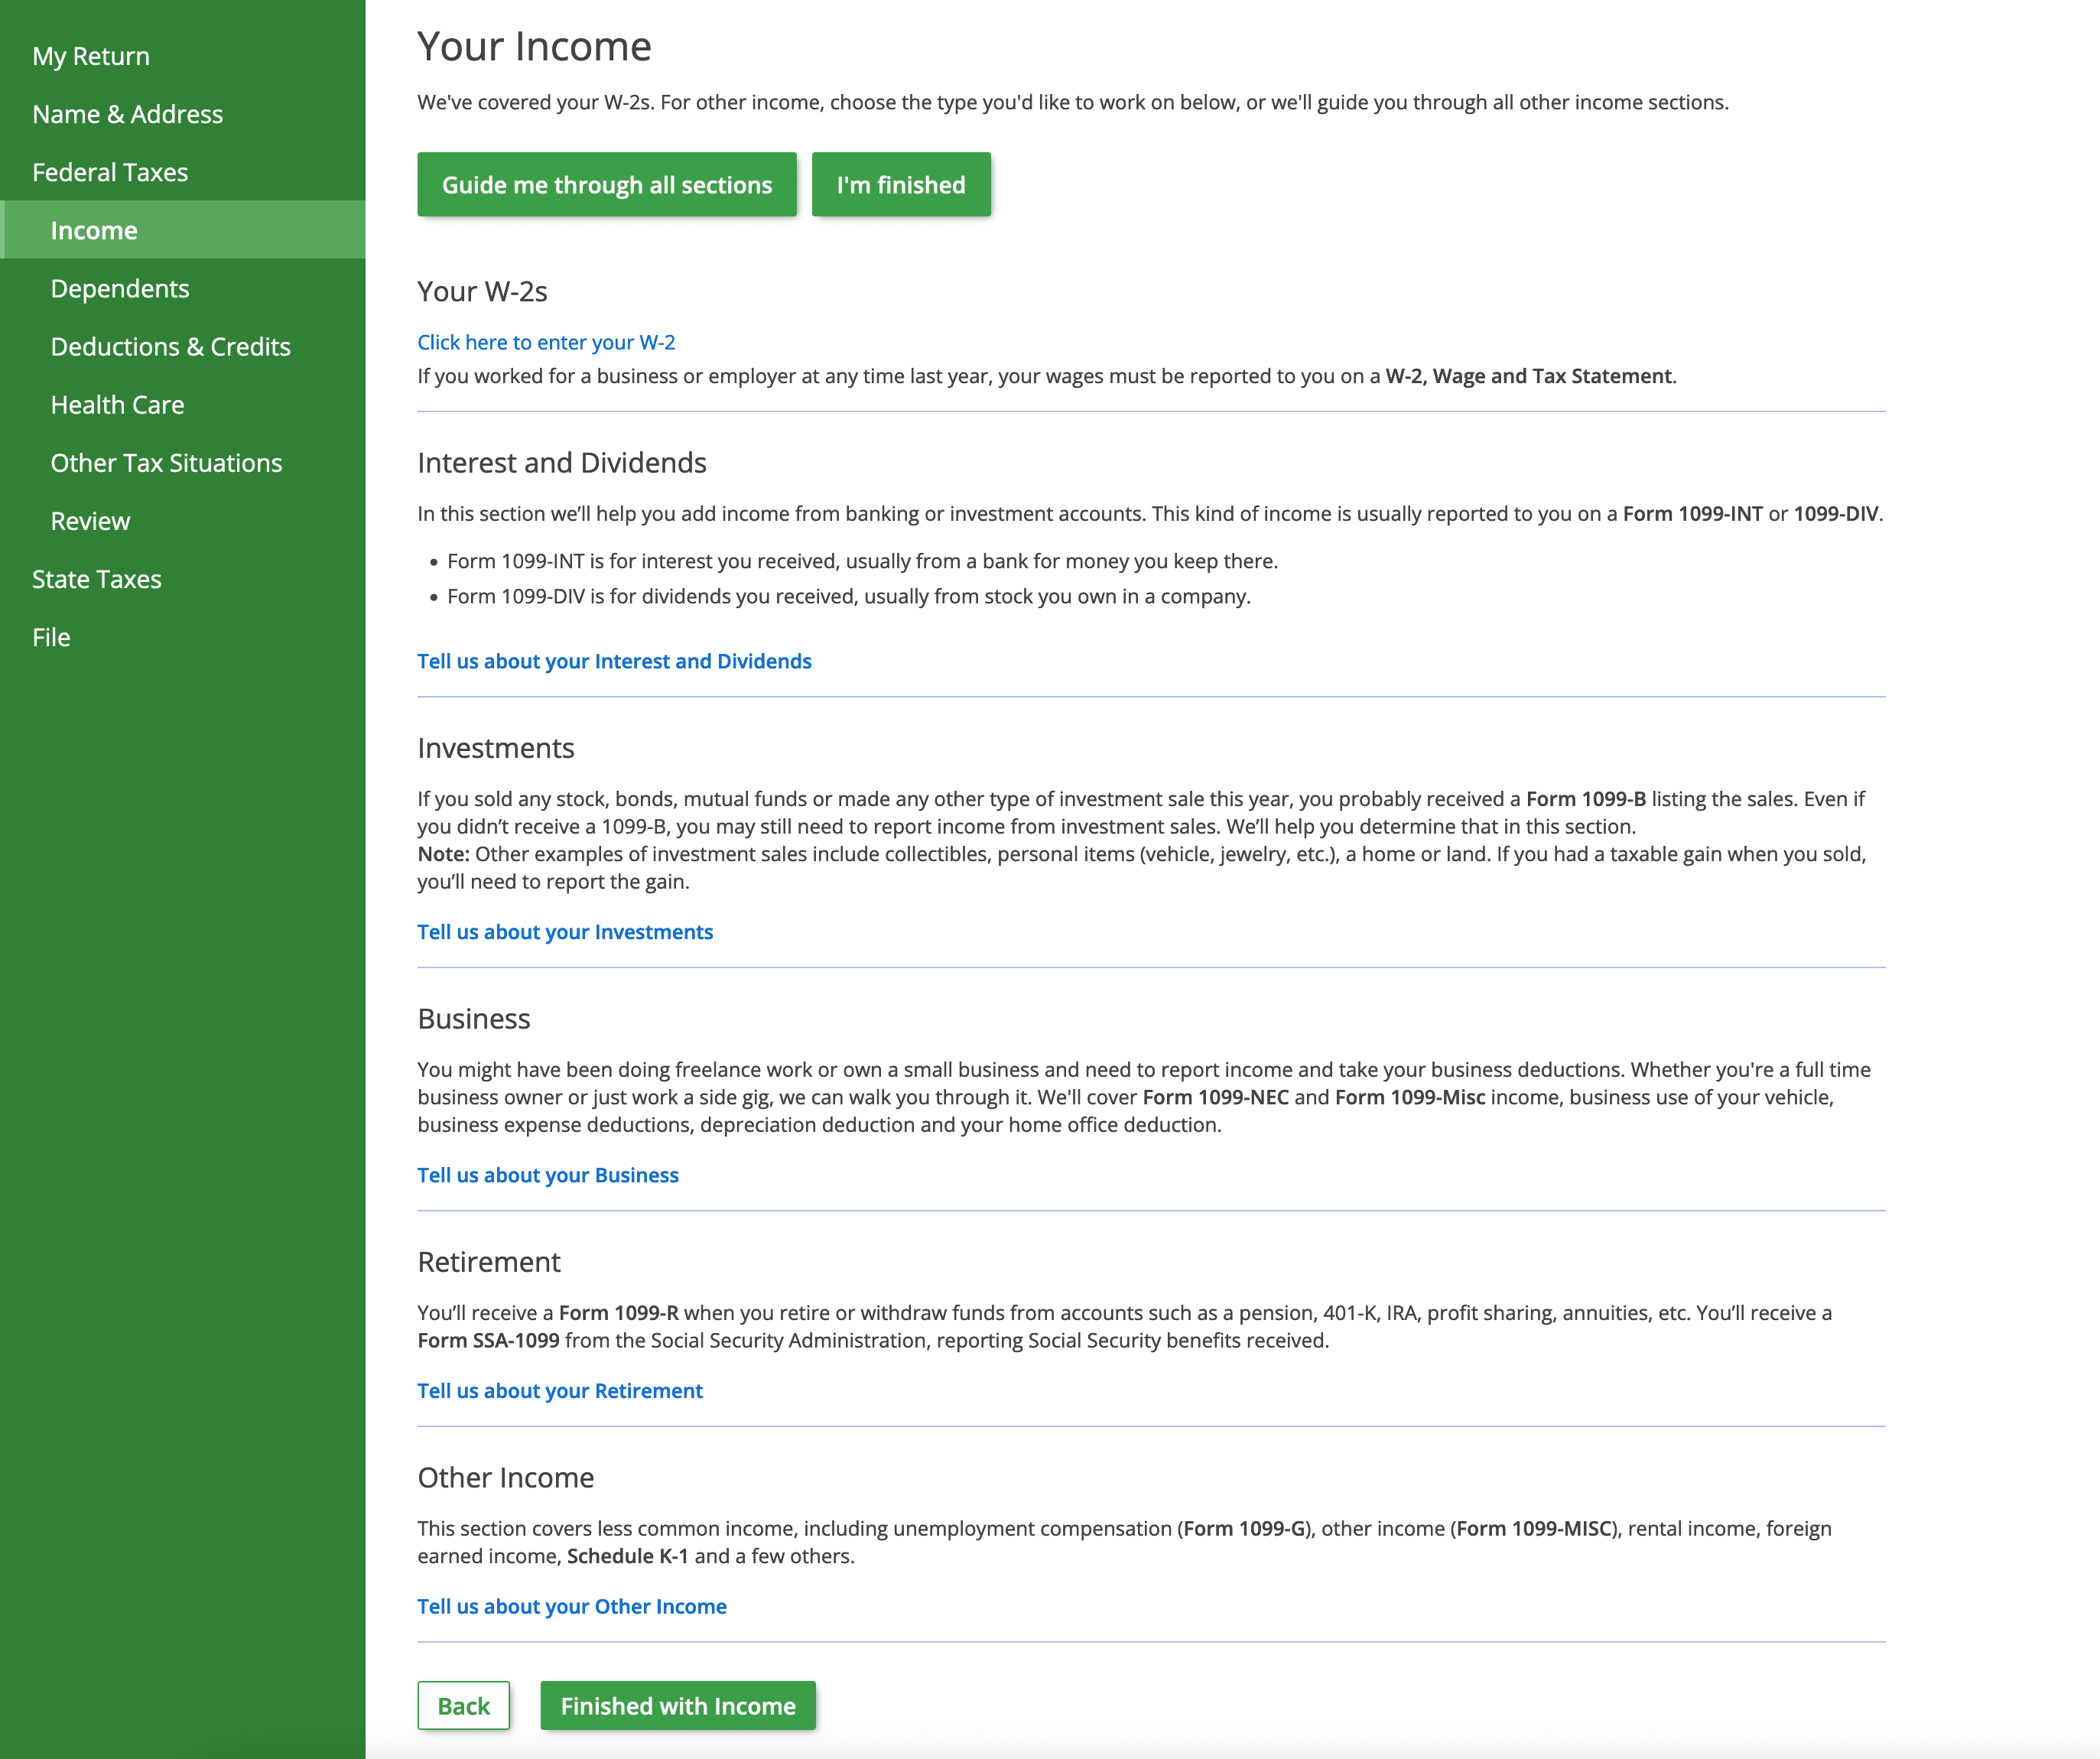Select the File sidebar navigation item
Viewport: 2100px width, 1759px height.
coord(50,636)
